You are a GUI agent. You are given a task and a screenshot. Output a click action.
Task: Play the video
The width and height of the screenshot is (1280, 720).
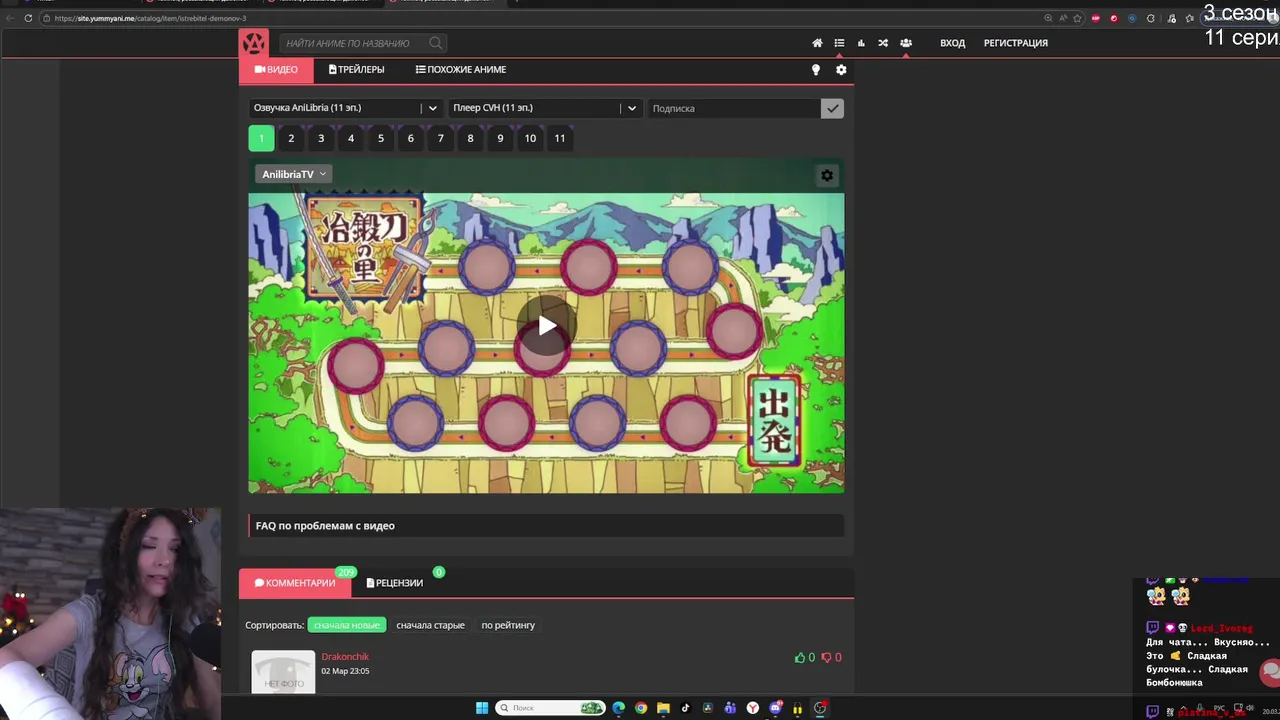pyautogui.click(x=546, y=325)
